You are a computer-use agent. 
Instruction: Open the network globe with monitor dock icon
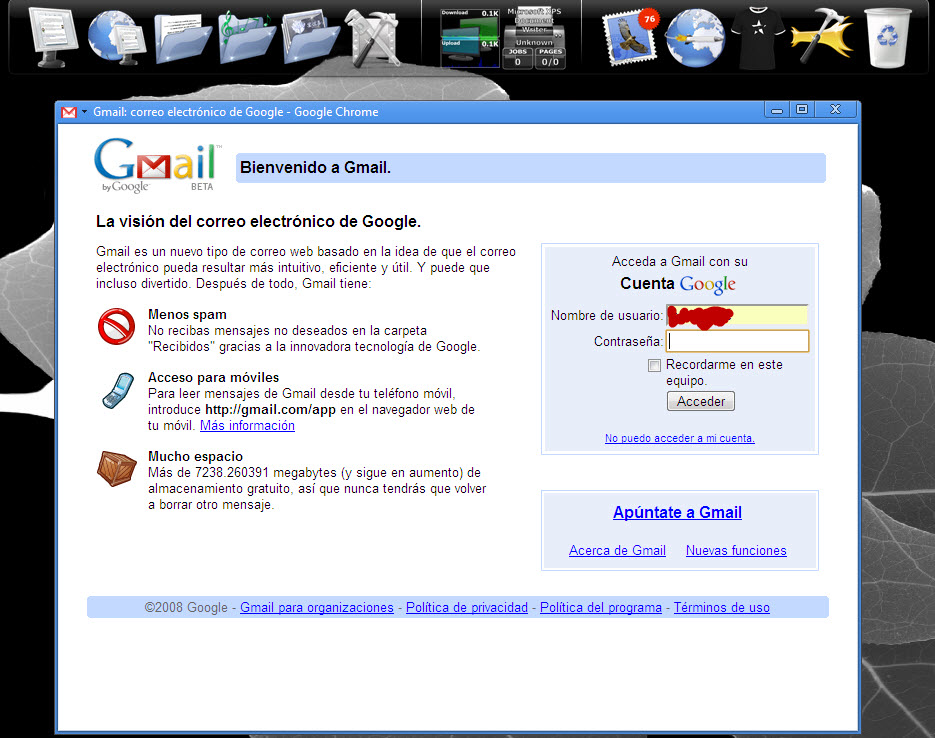(x=116, y=38)
